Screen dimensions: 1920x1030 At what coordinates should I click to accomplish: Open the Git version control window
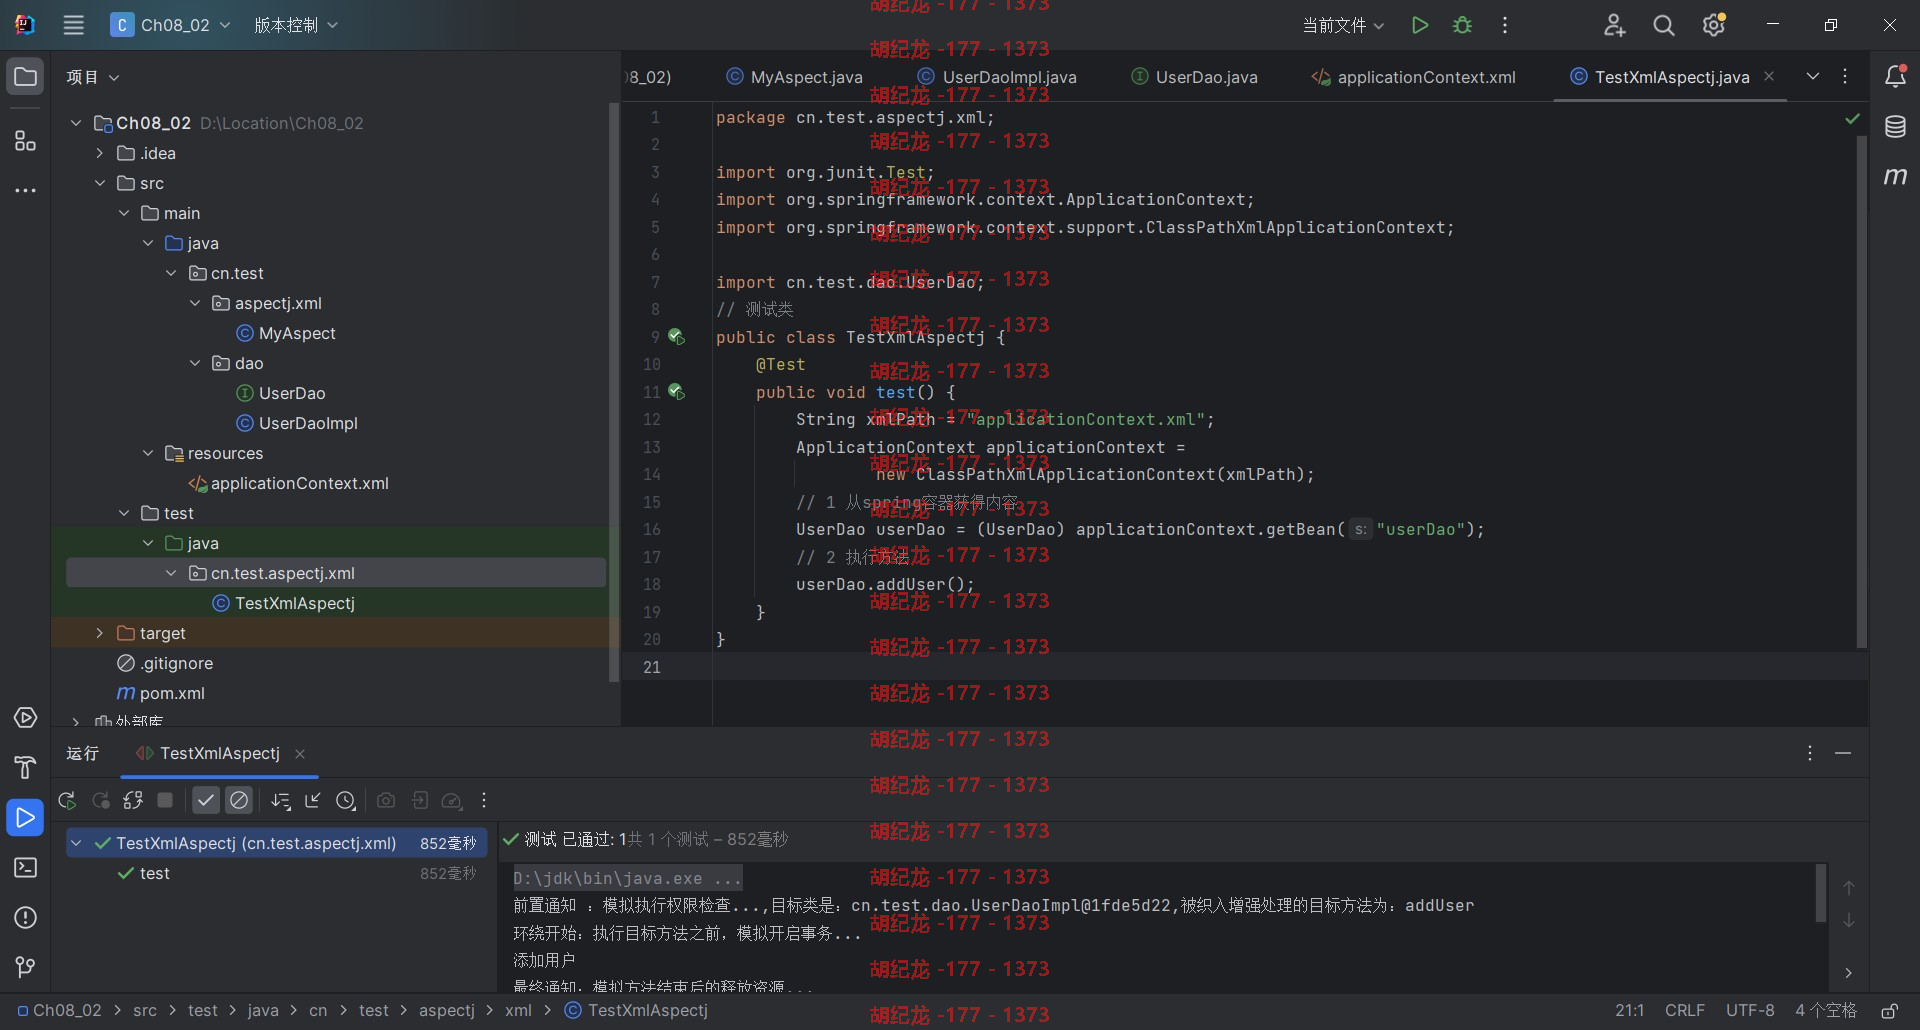(25, 967)
